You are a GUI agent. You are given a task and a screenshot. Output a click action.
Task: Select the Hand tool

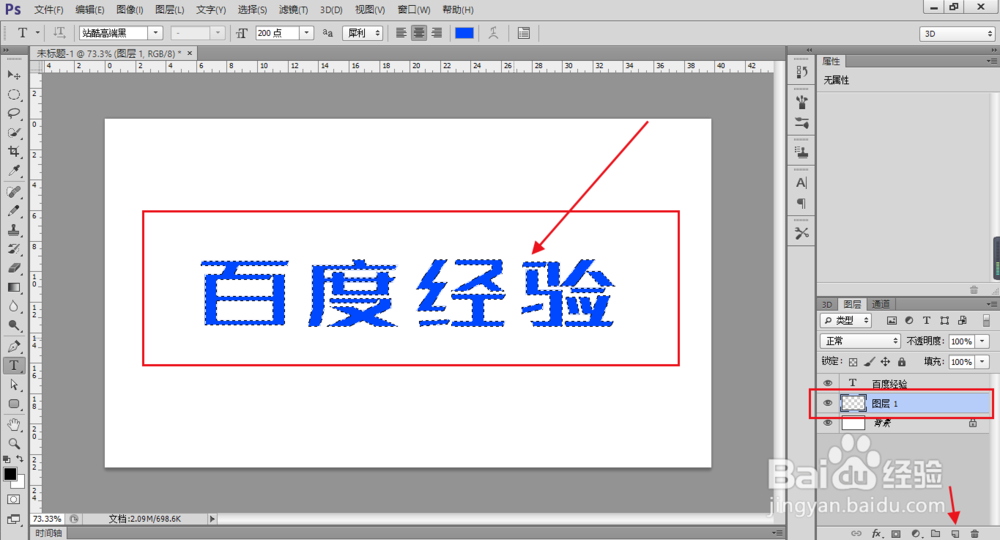click(13, 425)
